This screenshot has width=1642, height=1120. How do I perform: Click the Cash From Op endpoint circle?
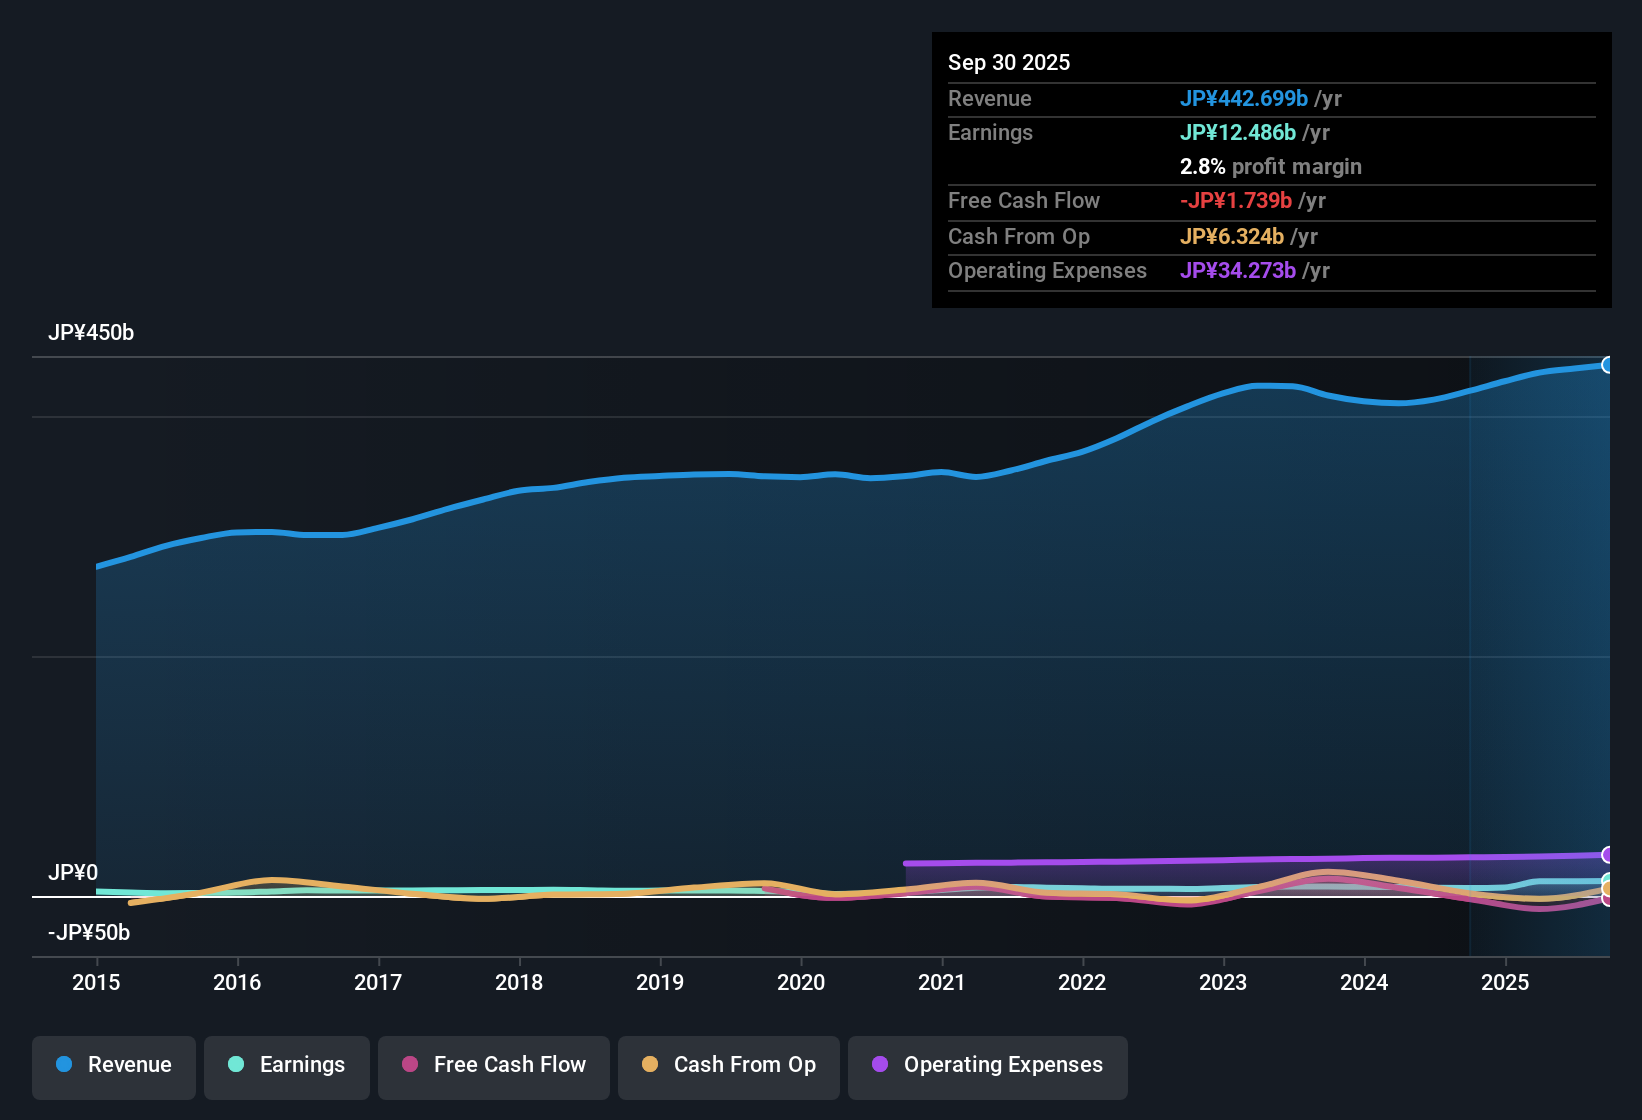tap(1607, 888)
